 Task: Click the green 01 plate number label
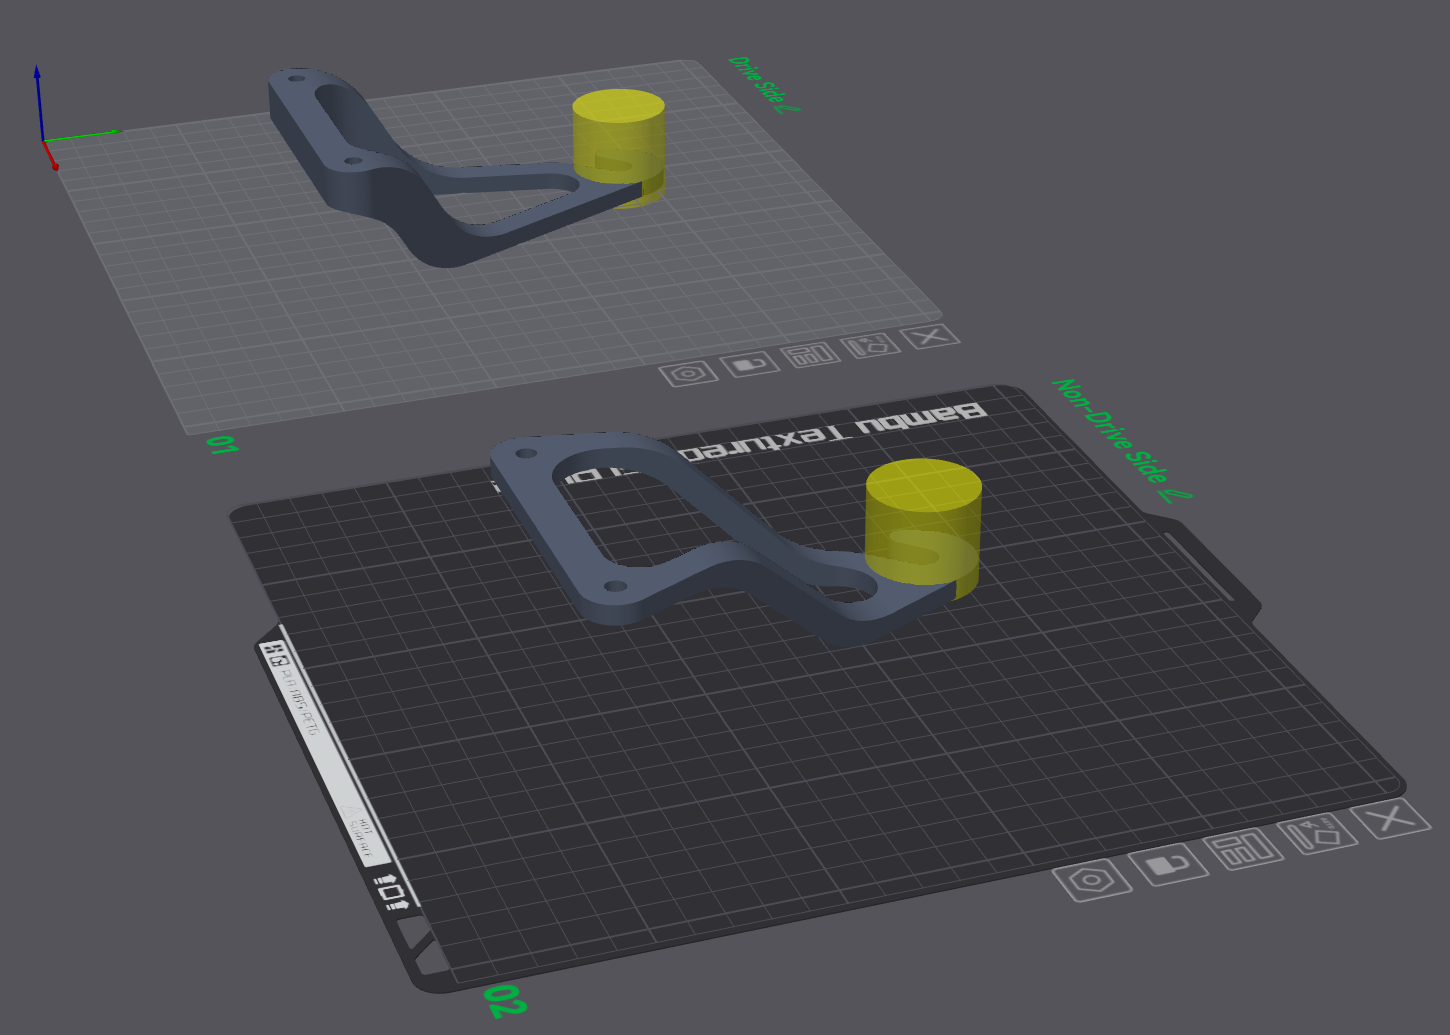(222, 445)
